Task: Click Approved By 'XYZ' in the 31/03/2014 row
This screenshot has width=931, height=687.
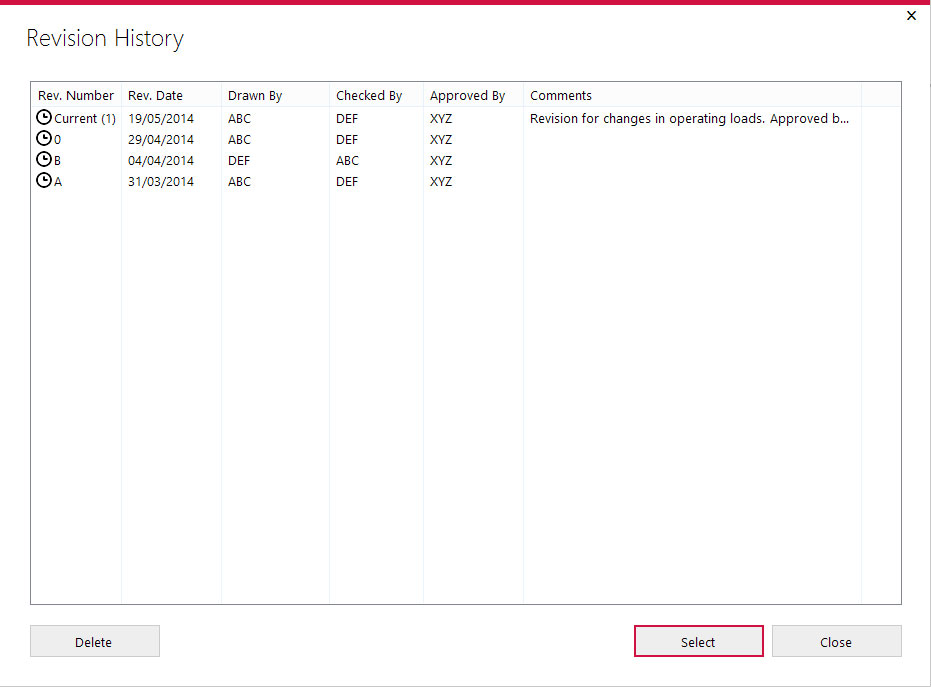Action: pos(441,182)
